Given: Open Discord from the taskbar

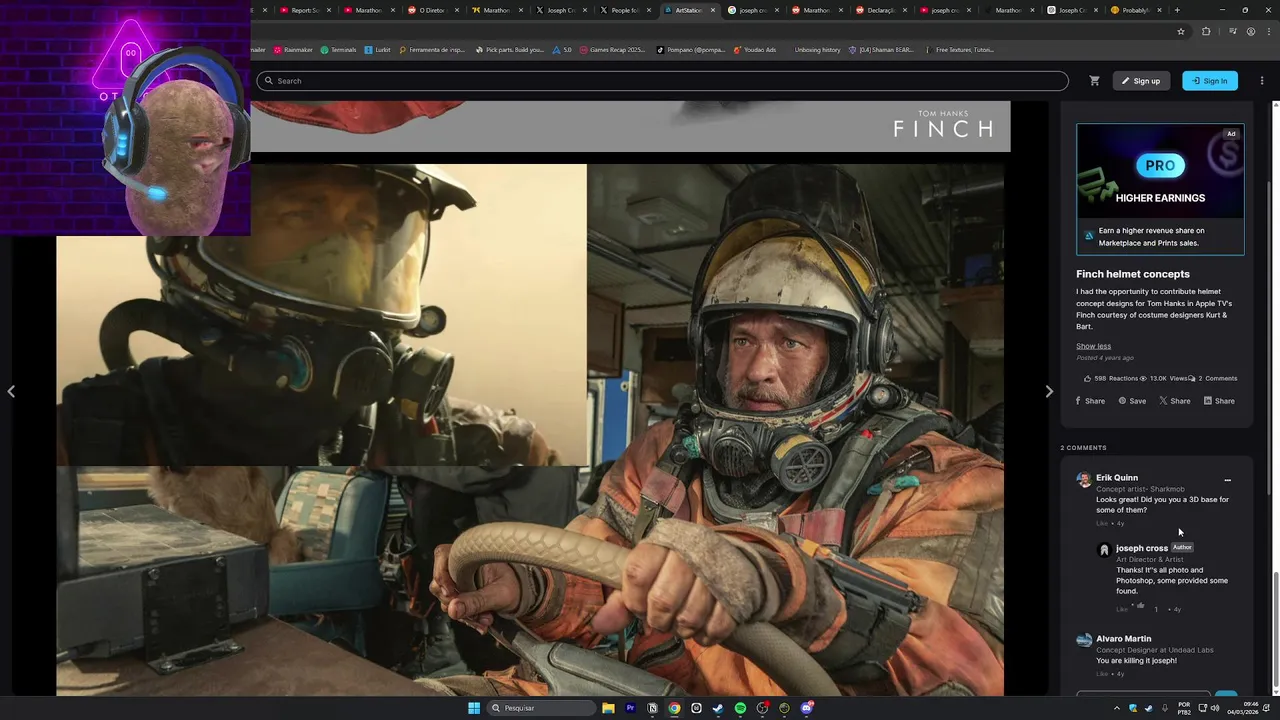Looking at the screenshot, I should pyautogui.click(x=806, y=708).
